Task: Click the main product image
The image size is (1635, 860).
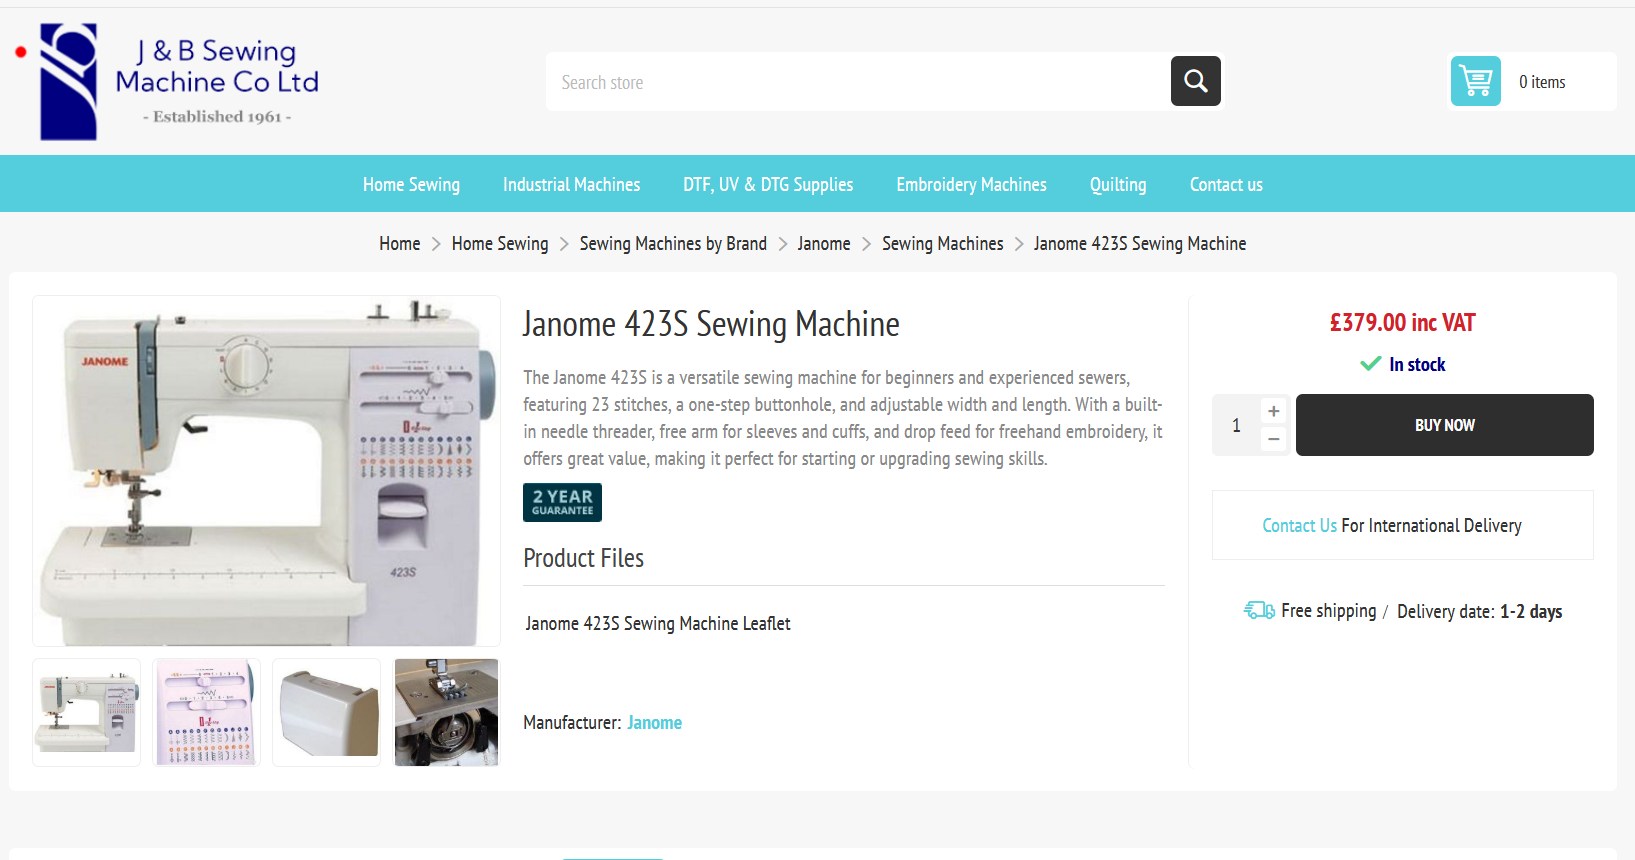Action: [266, 471]
